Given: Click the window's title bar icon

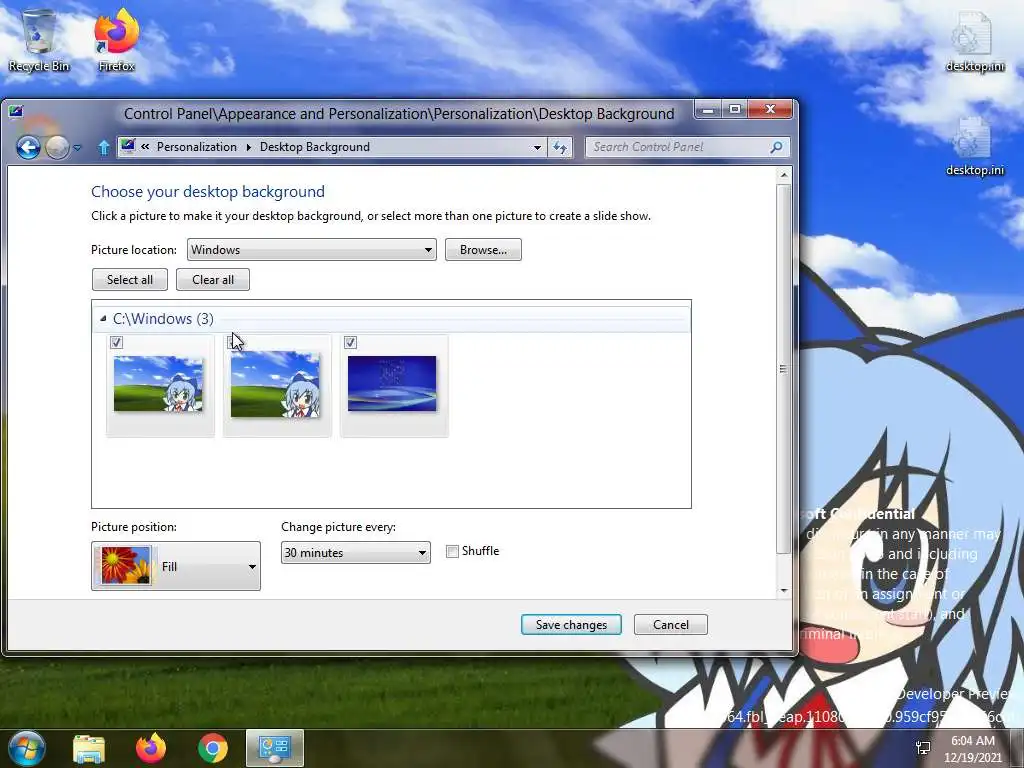Looking at the screenshot, I should [x=16, y=112].
